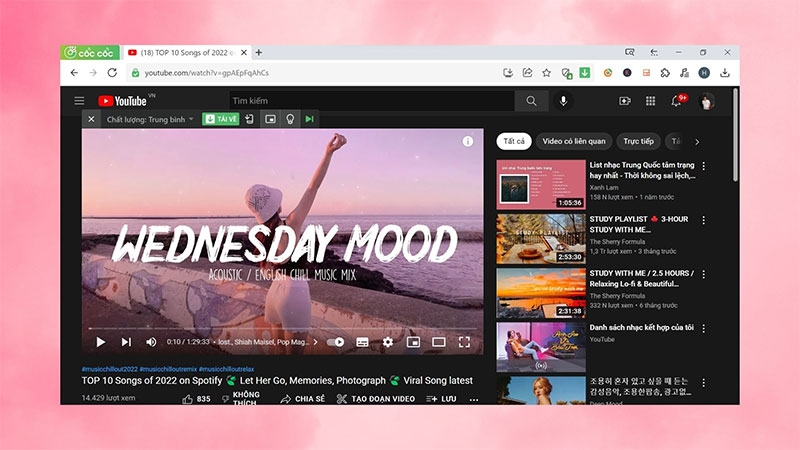This screenshot has height=450, width=800.
Task: Go back in the browser
Action: click(x=74, y=73)
